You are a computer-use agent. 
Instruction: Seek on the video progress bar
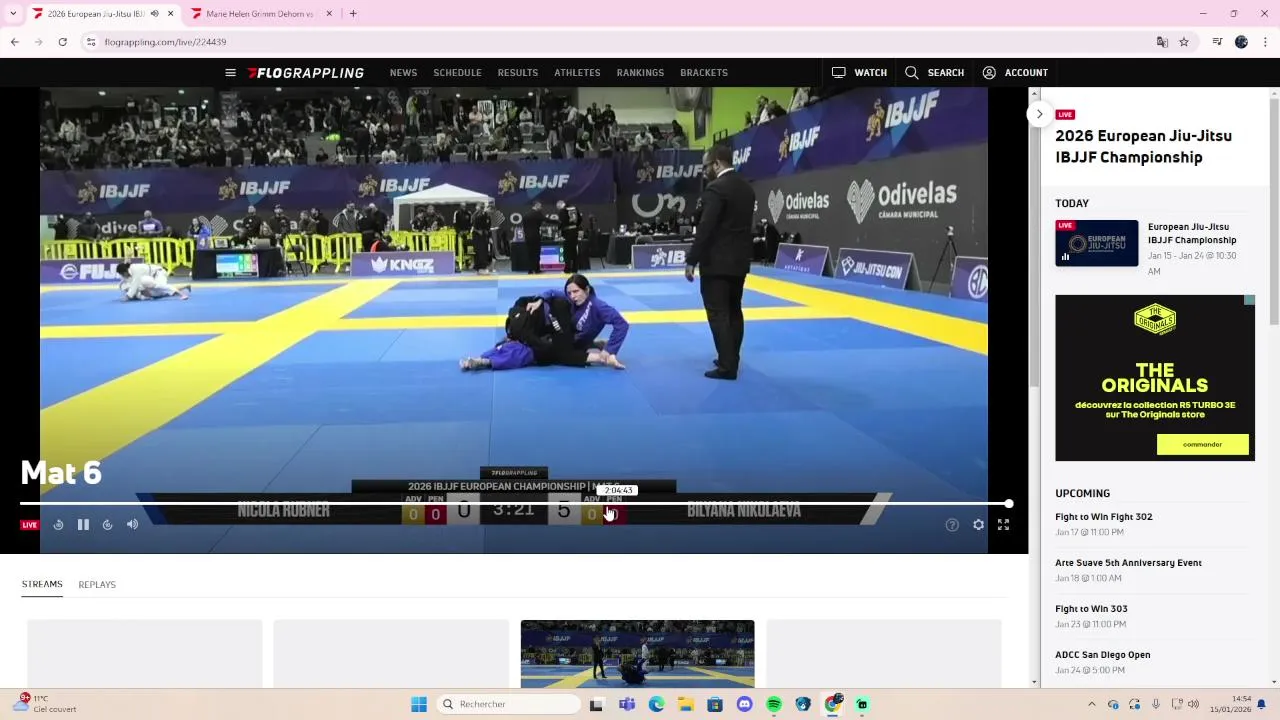(x=514, y=504)
